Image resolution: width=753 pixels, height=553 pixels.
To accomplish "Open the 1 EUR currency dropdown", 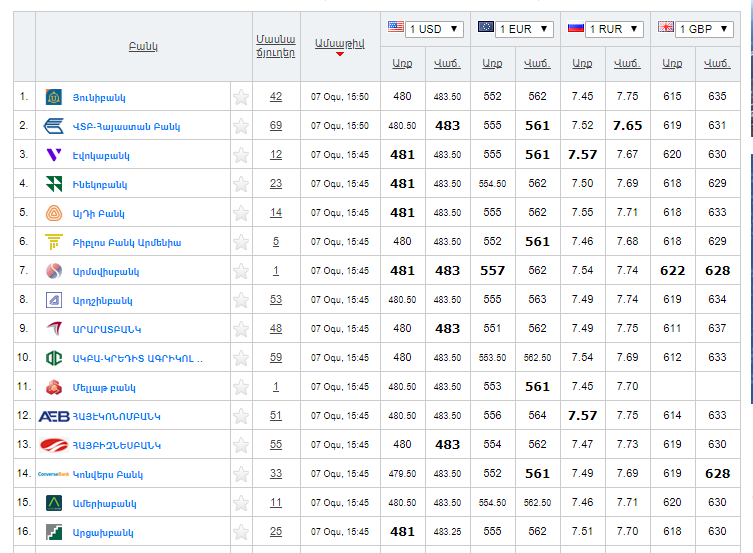I will (524, 29).
